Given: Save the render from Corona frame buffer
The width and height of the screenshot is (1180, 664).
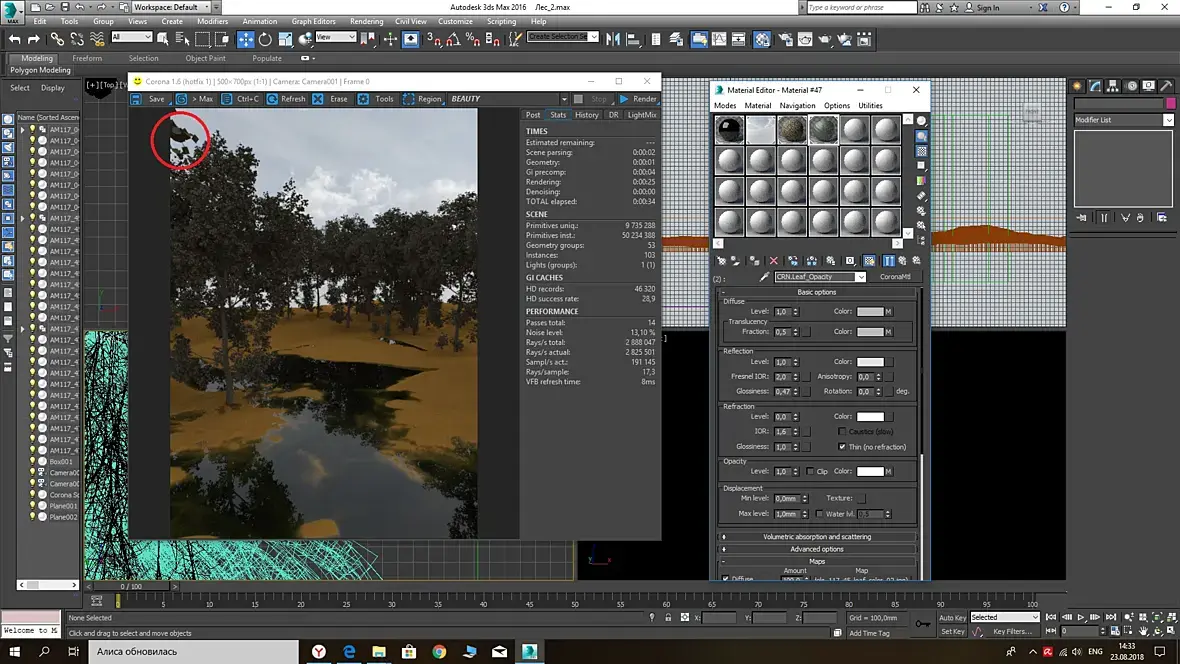Looking at the screenshot, I should tap(150, 99).
